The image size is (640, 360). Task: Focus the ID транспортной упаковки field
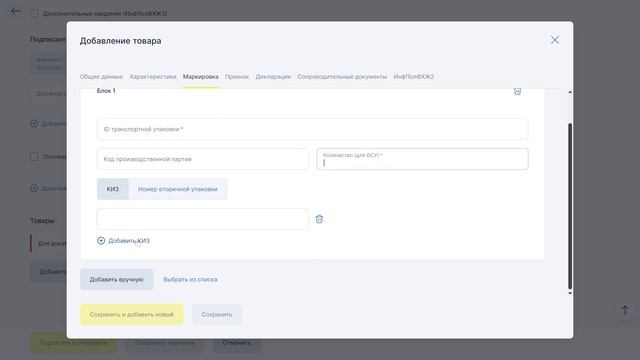click(313, 129)
